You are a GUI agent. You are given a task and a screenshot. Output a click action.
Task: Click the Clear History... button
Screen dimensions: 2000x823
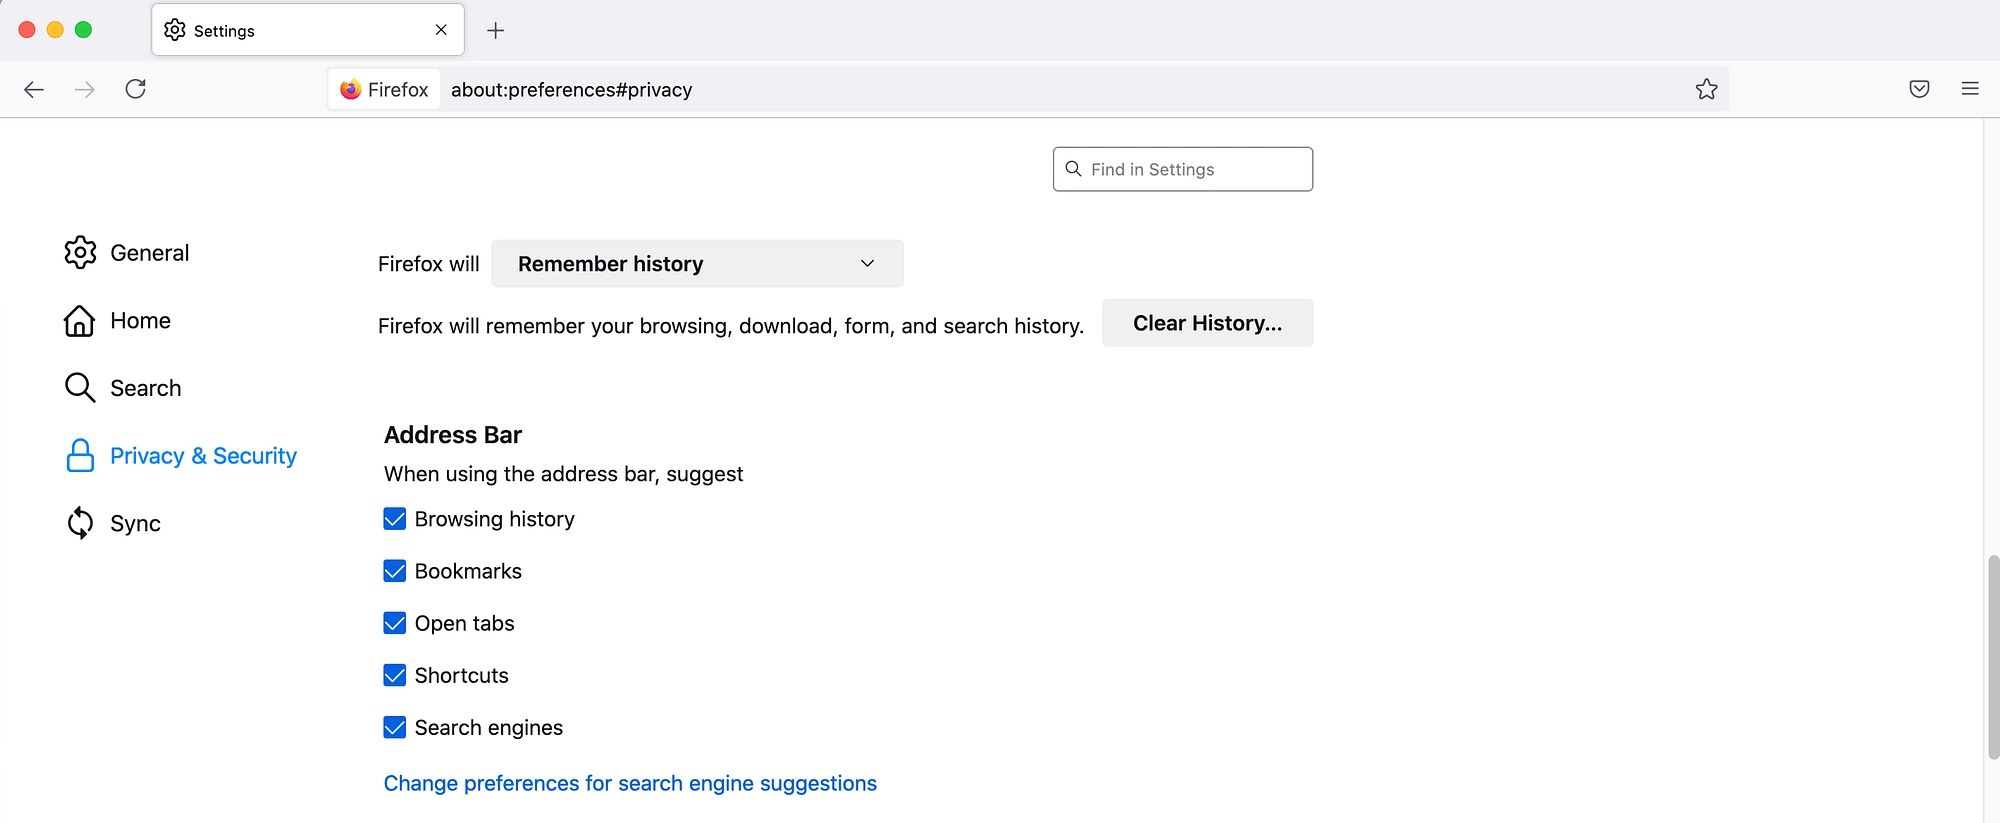click(x=1207, y=323)
